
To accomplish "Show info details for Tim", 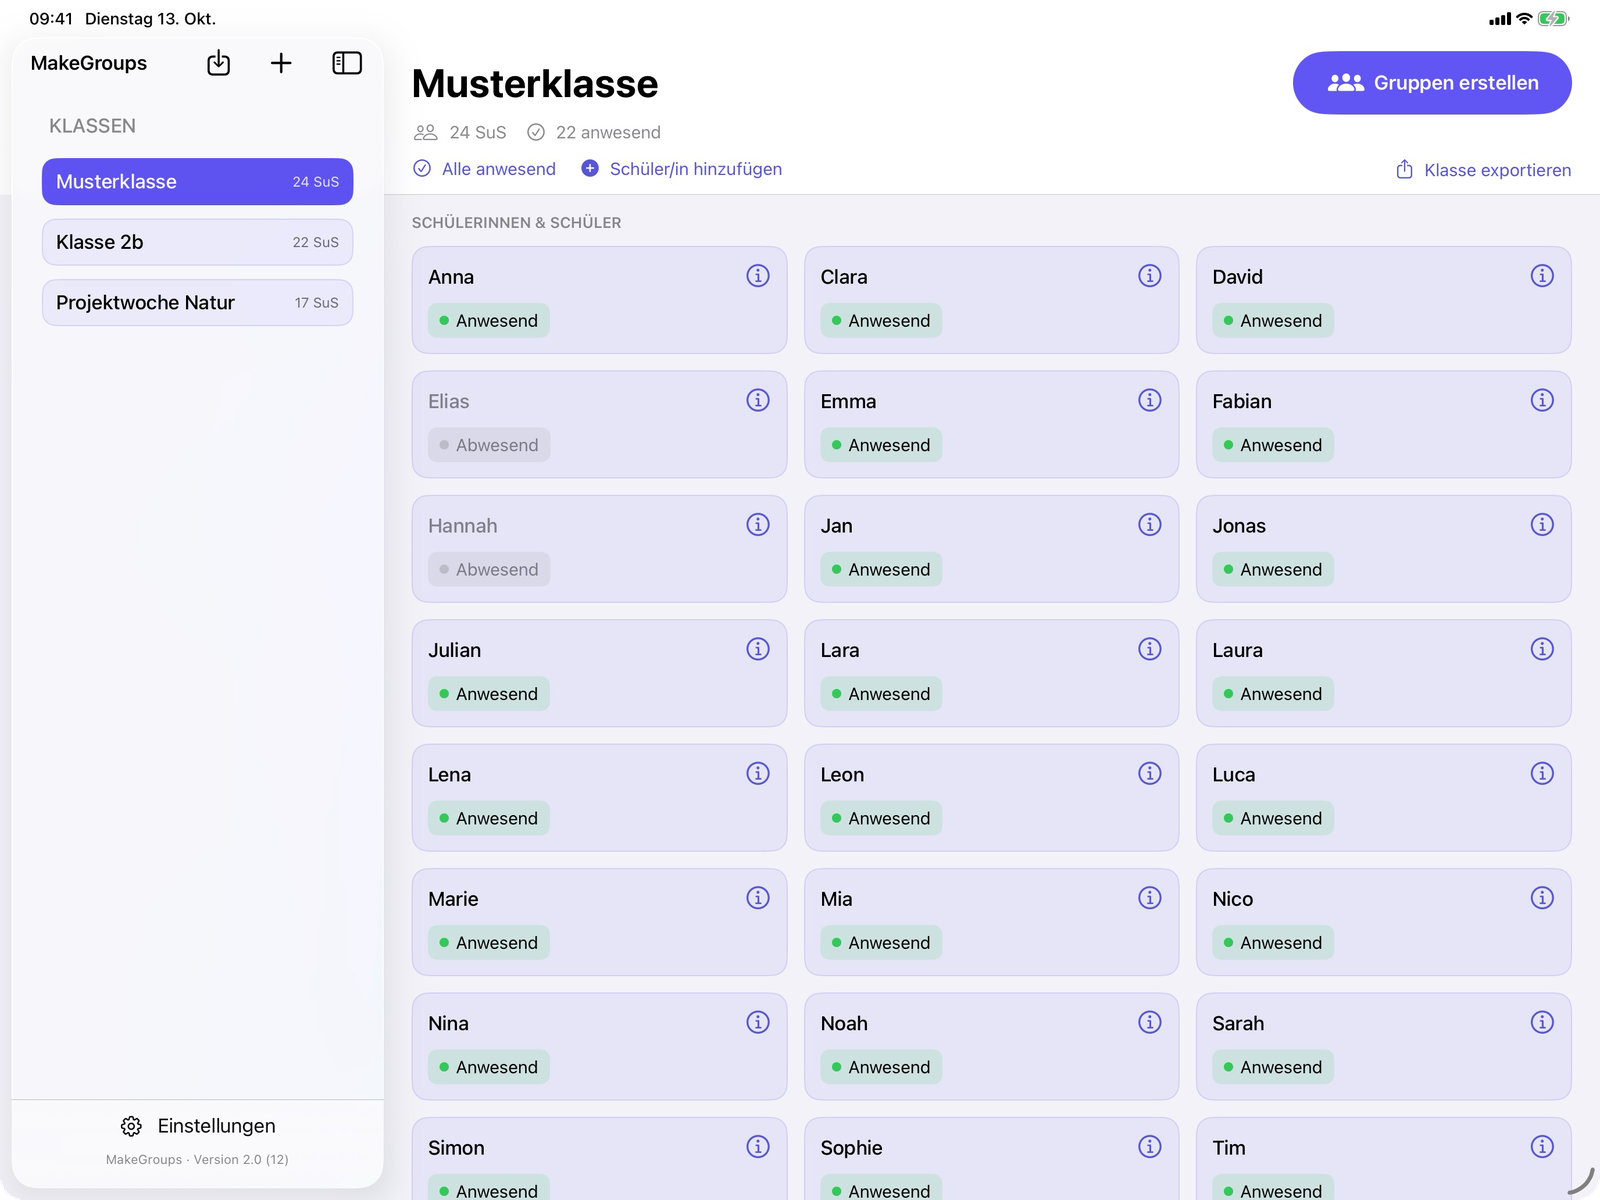I will click(x=1542, y=1147).
